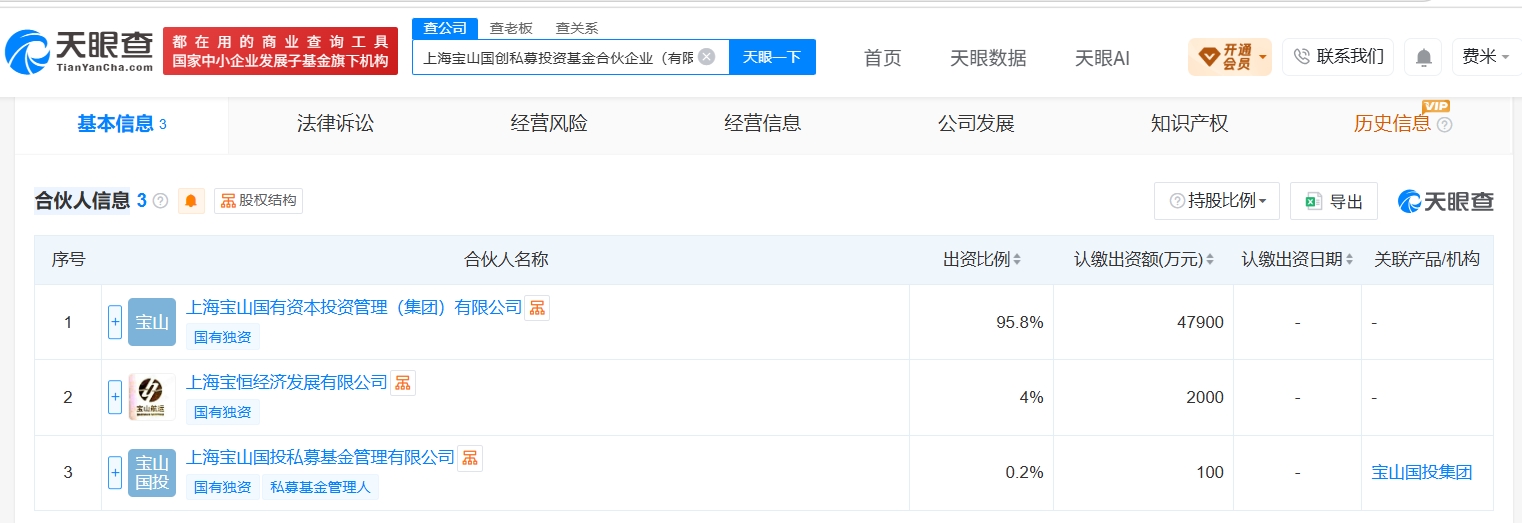Expand row 3 with the plus button
This screenshot has height=523, width=1522.
(115, 472)
